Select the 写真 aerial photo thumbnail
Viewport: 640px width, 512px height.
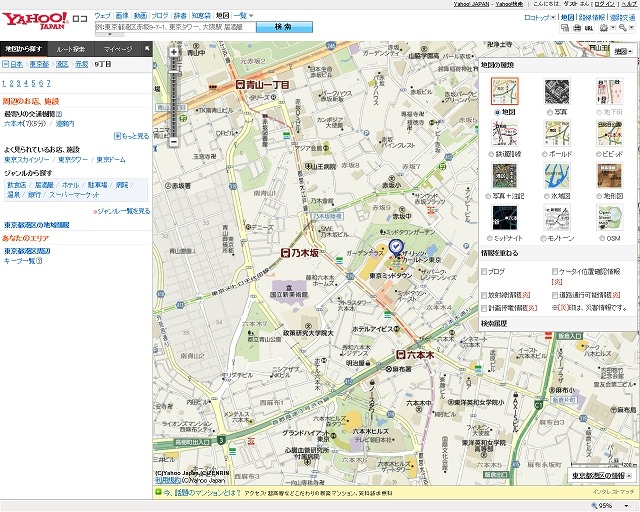557,91
